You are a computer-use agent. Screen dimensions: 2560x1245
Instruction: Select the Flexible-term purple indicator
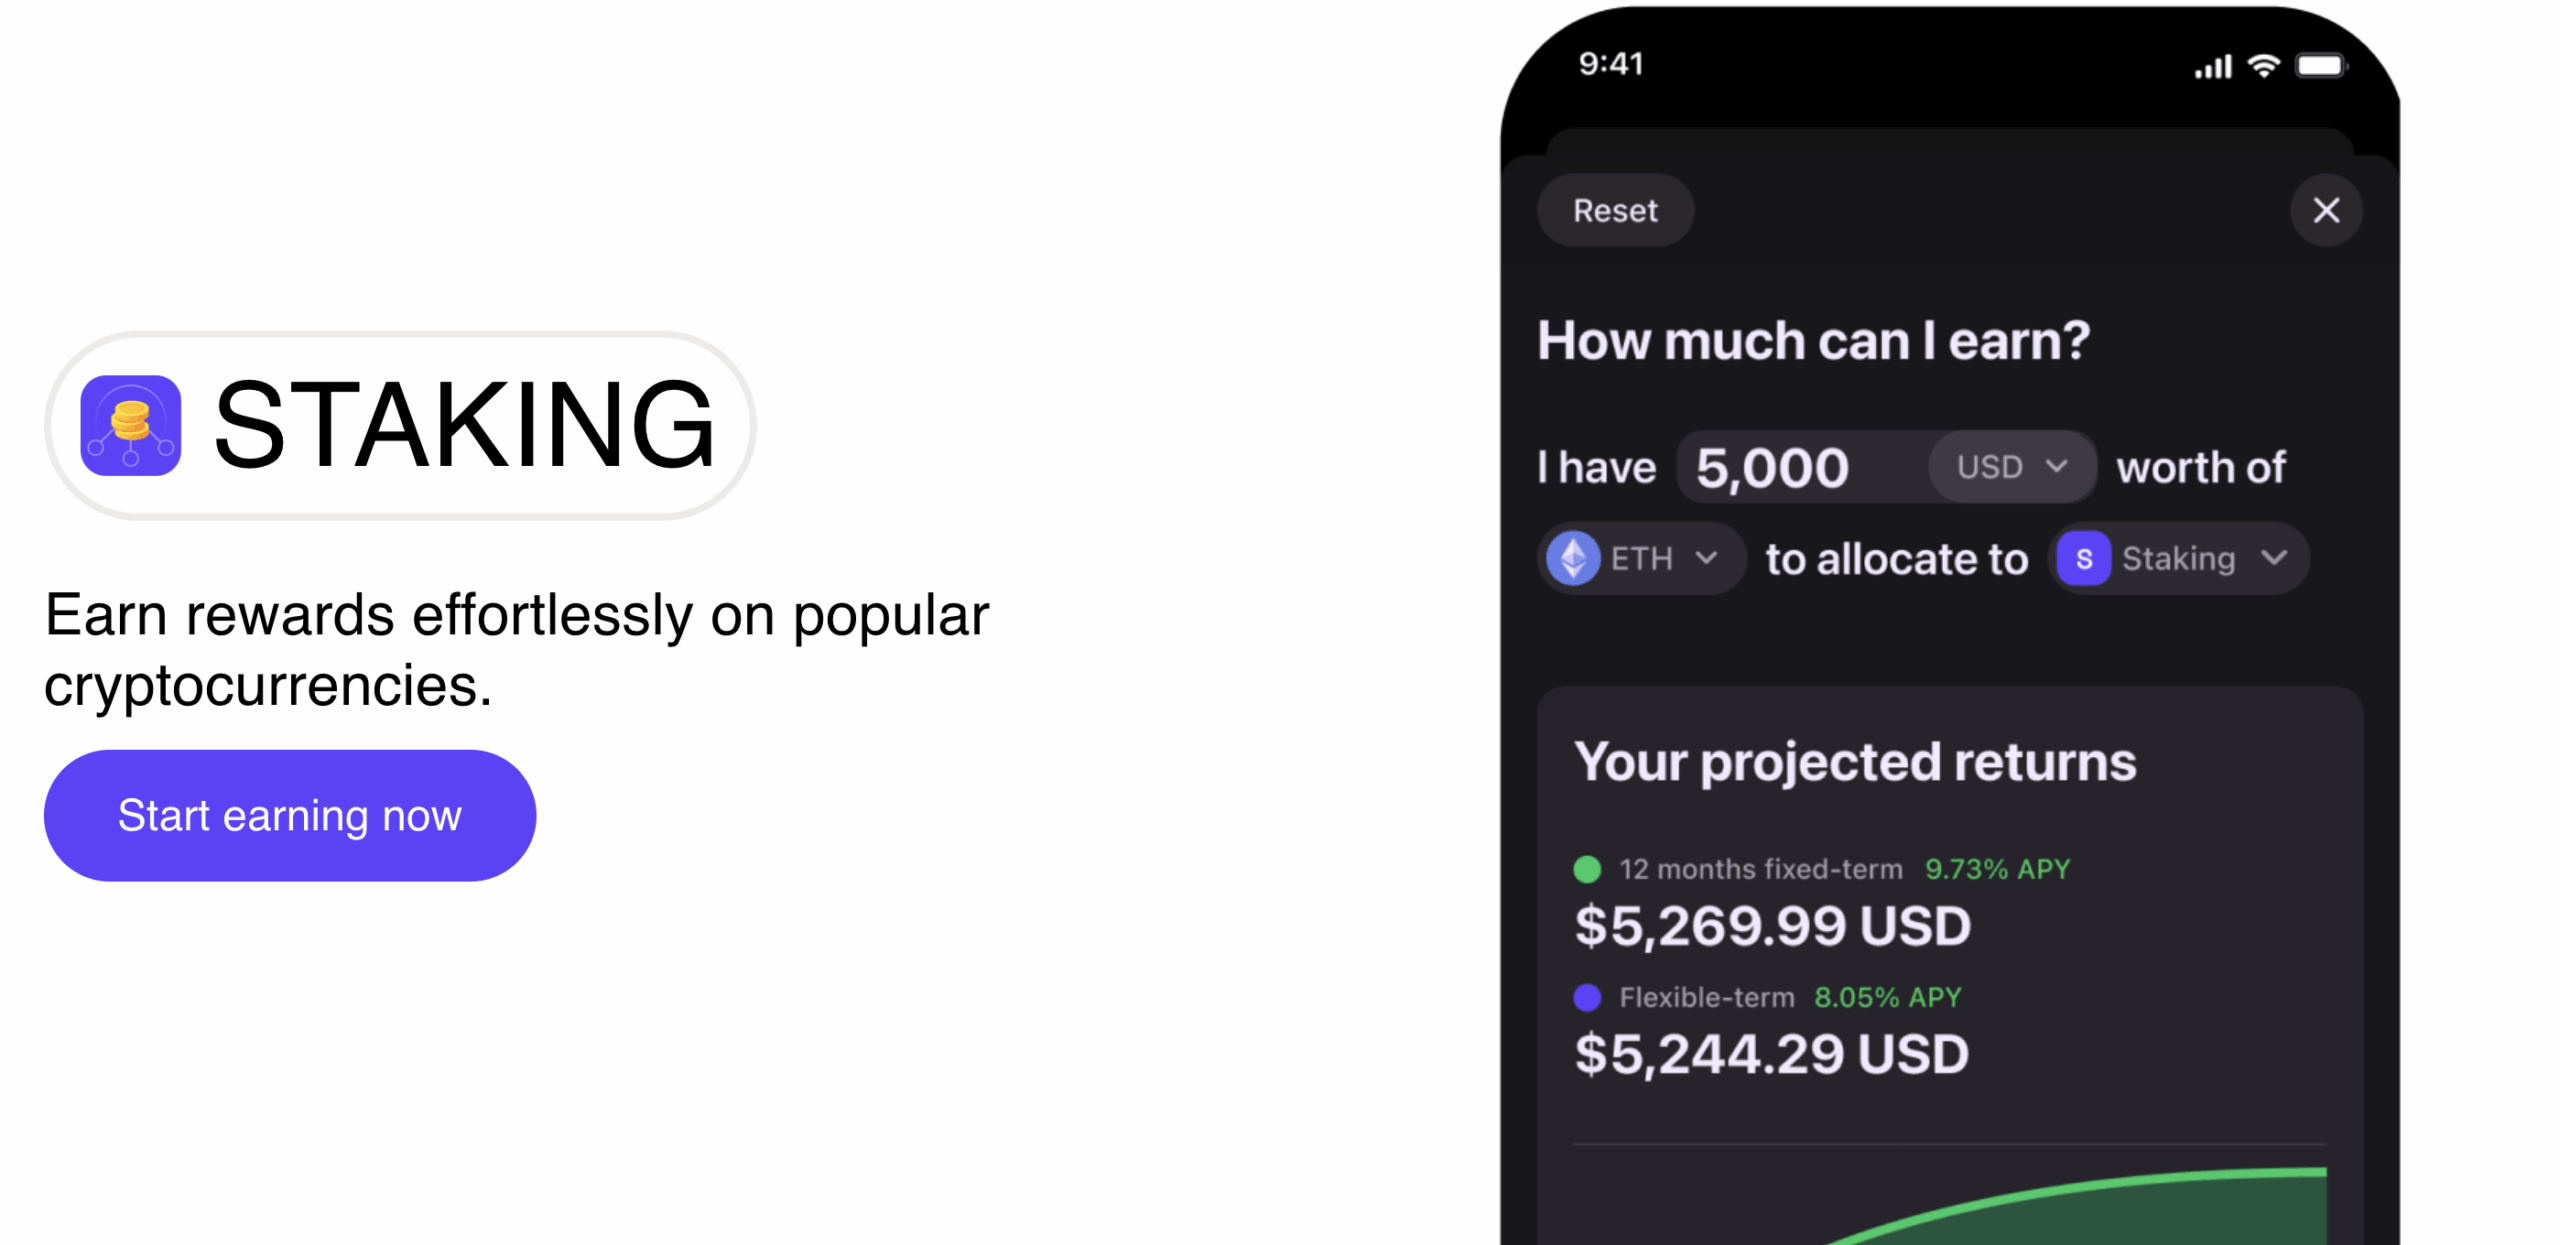[x=1589, y=996]
